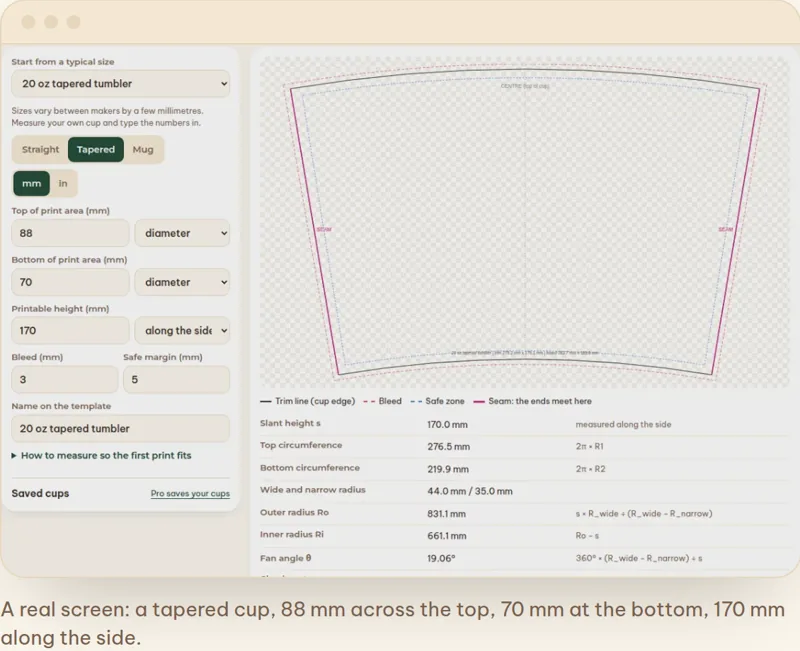Click the 'Ro − s' formula text
800x651 pixels.
click(587, 536)
